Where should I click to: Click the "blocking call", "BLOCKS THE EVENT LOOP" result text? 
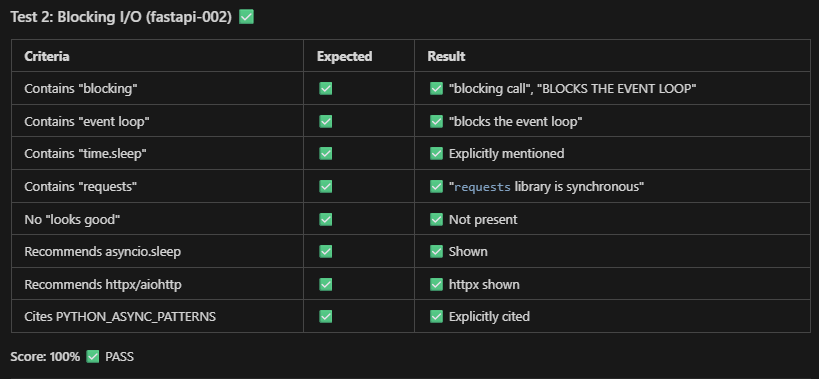[x=573, y=89]
